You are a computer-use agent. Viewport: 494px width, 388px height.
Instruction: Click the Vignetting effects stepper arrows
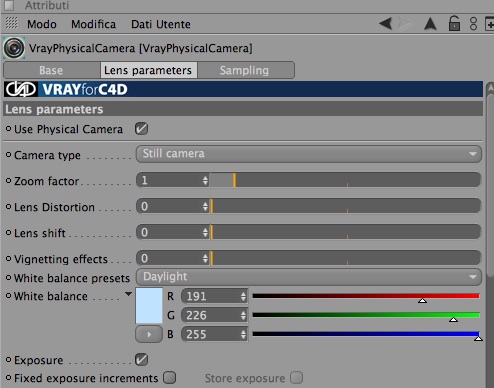(x=205, y=258)
